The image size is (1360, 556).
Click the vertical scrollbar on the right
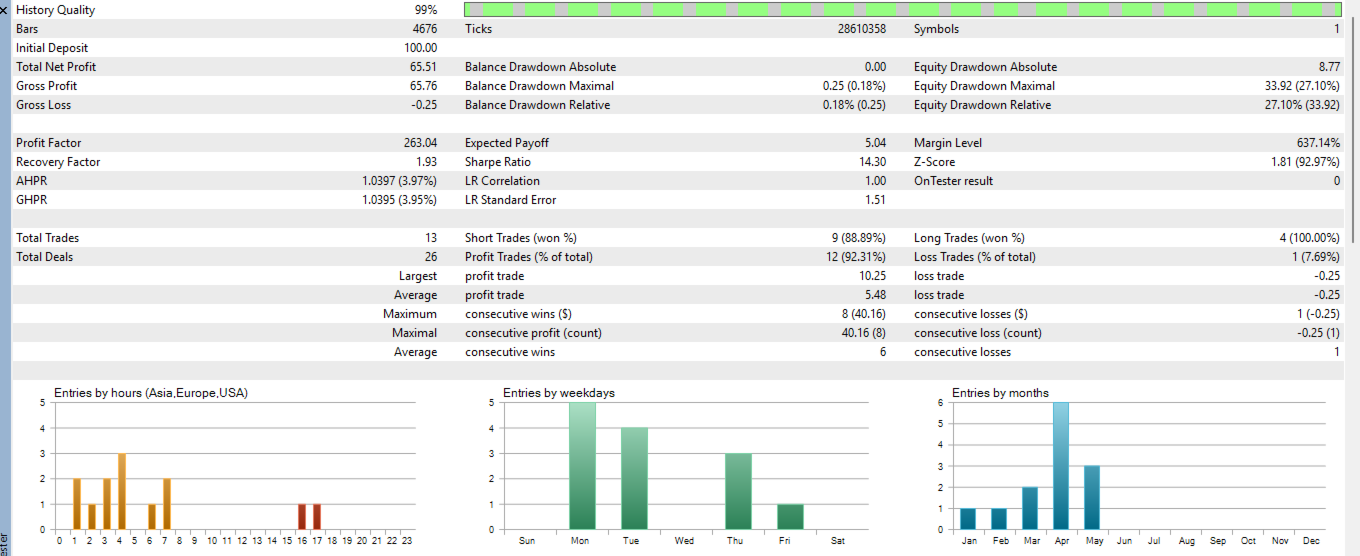(1351, 120)
